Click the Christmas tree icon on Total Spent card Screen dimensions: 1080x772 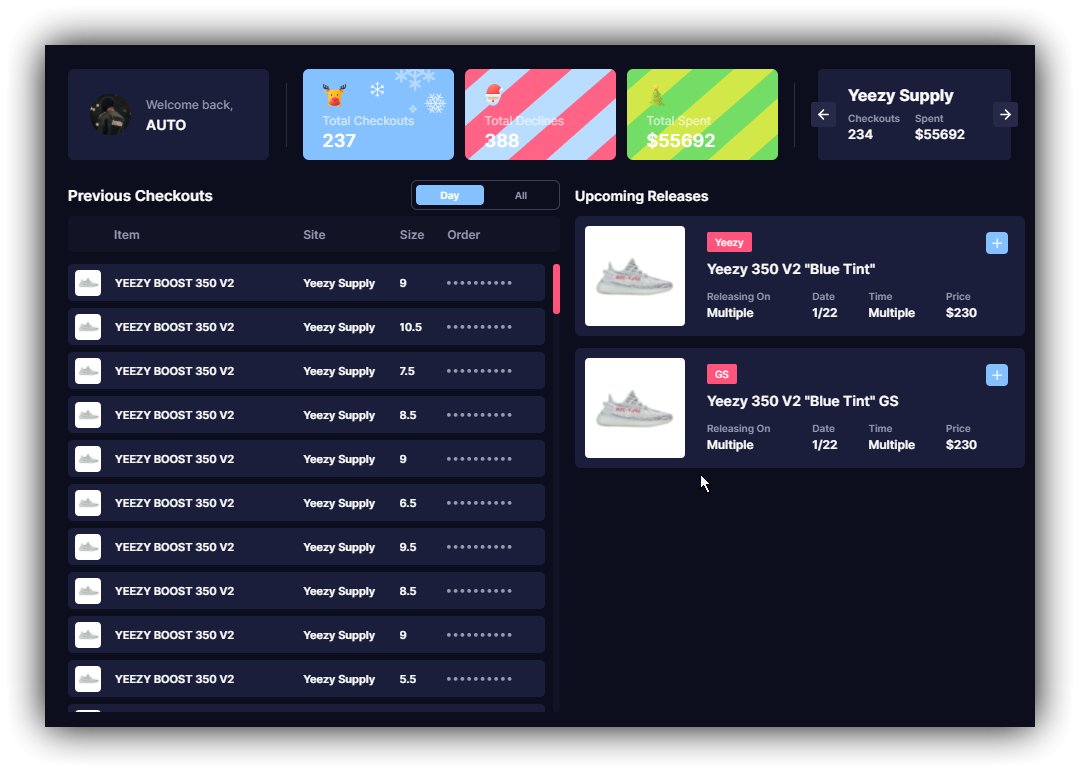click(656, 95)
